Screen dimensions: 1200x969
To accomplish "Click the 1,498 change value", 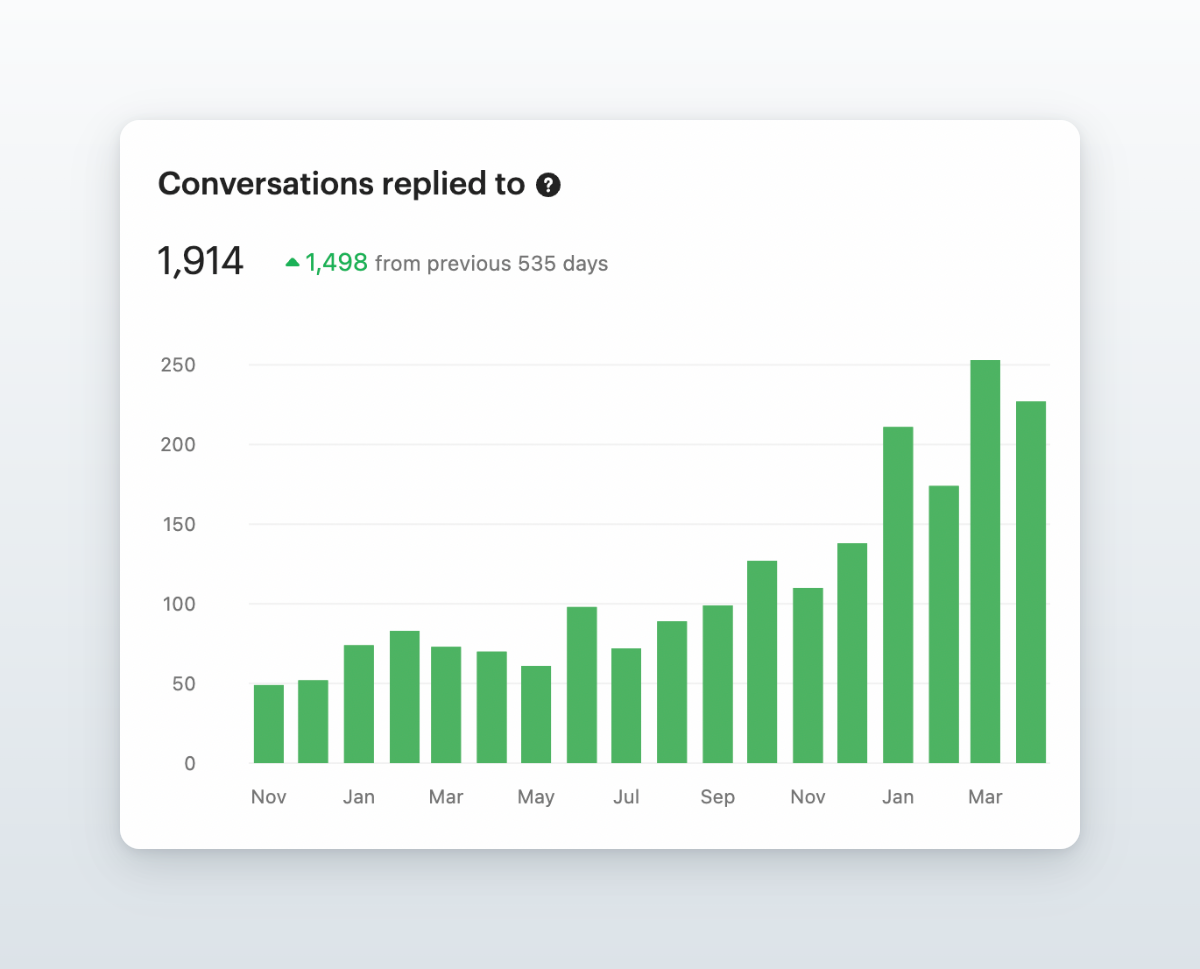I will coord(337,263).
